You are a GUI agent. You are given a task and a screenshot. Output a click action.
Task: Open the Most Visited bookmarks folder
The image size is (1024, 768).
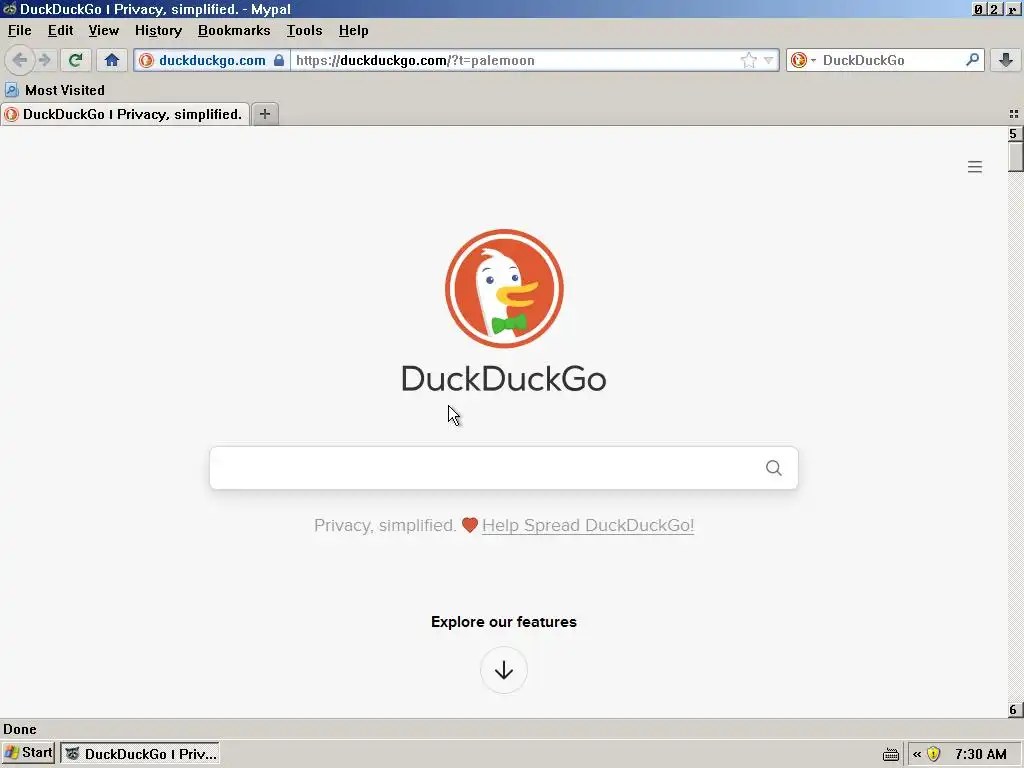(x=55, y=90)
